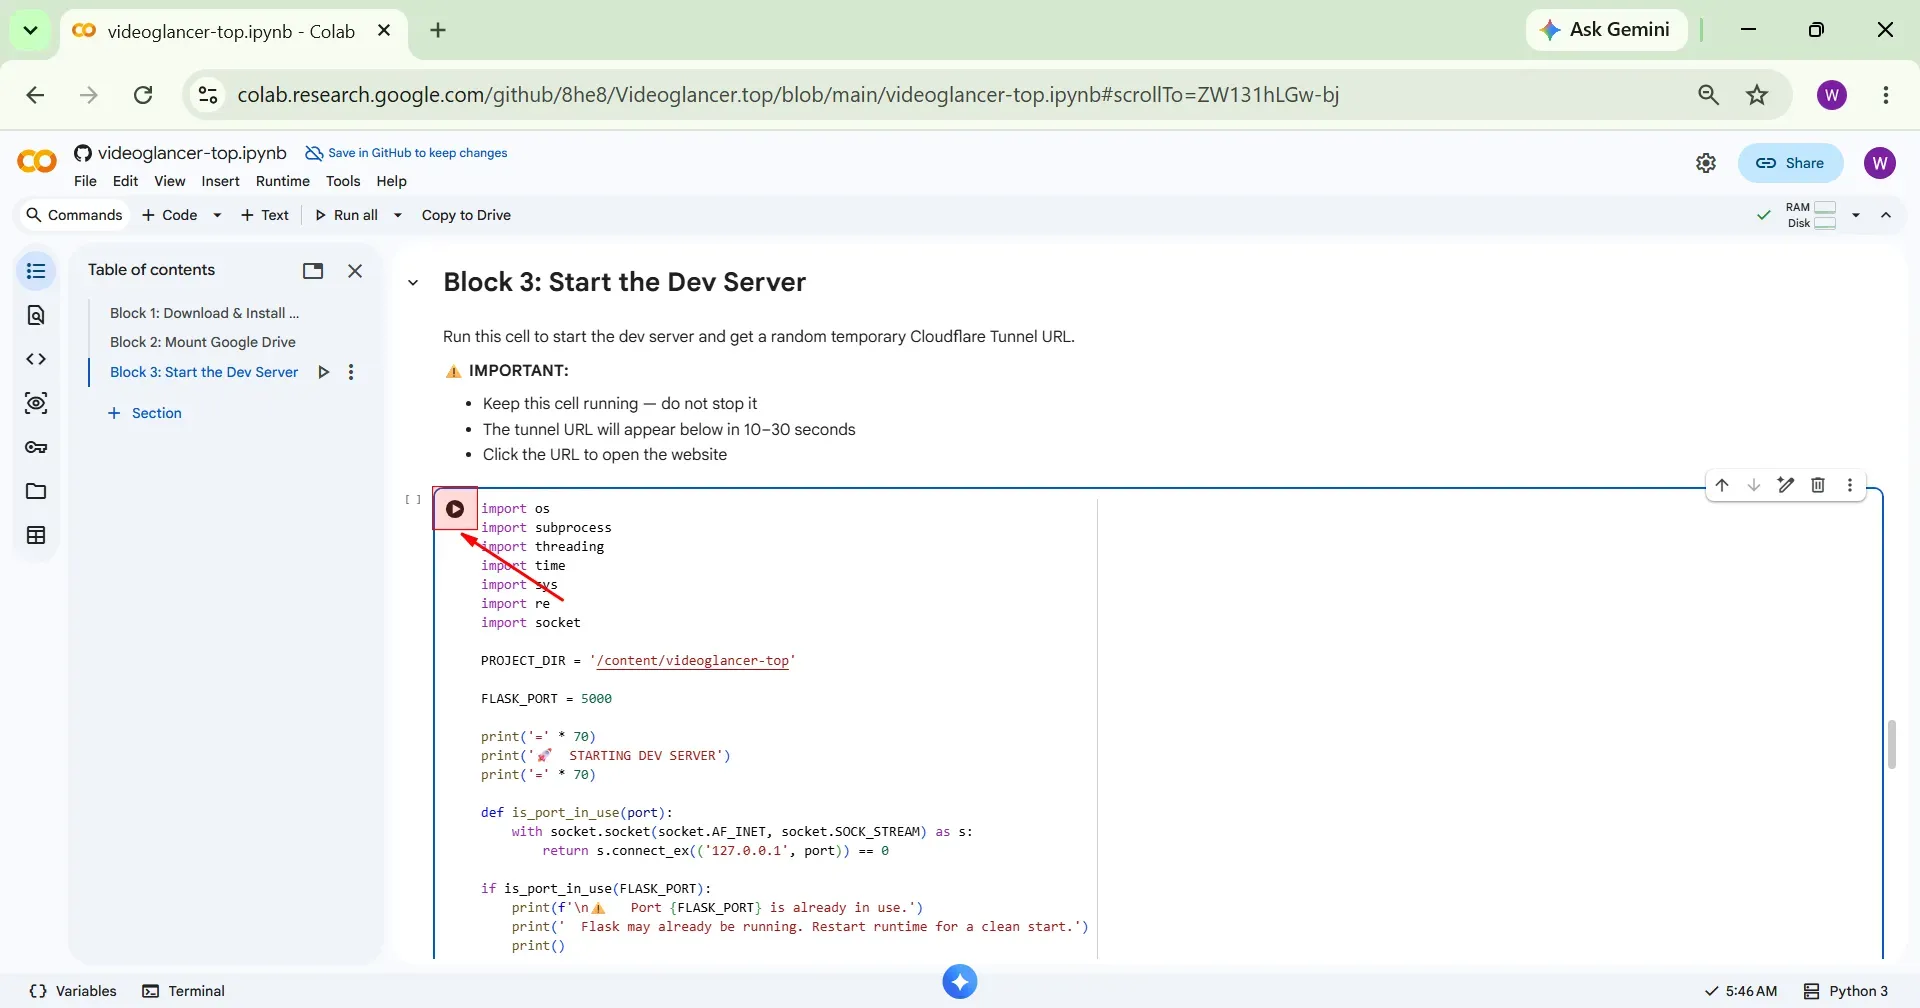This screenshot has height=1008, width=1920.
Task: Open the Code snippets sidebar icon
Action: pos(36,359)
